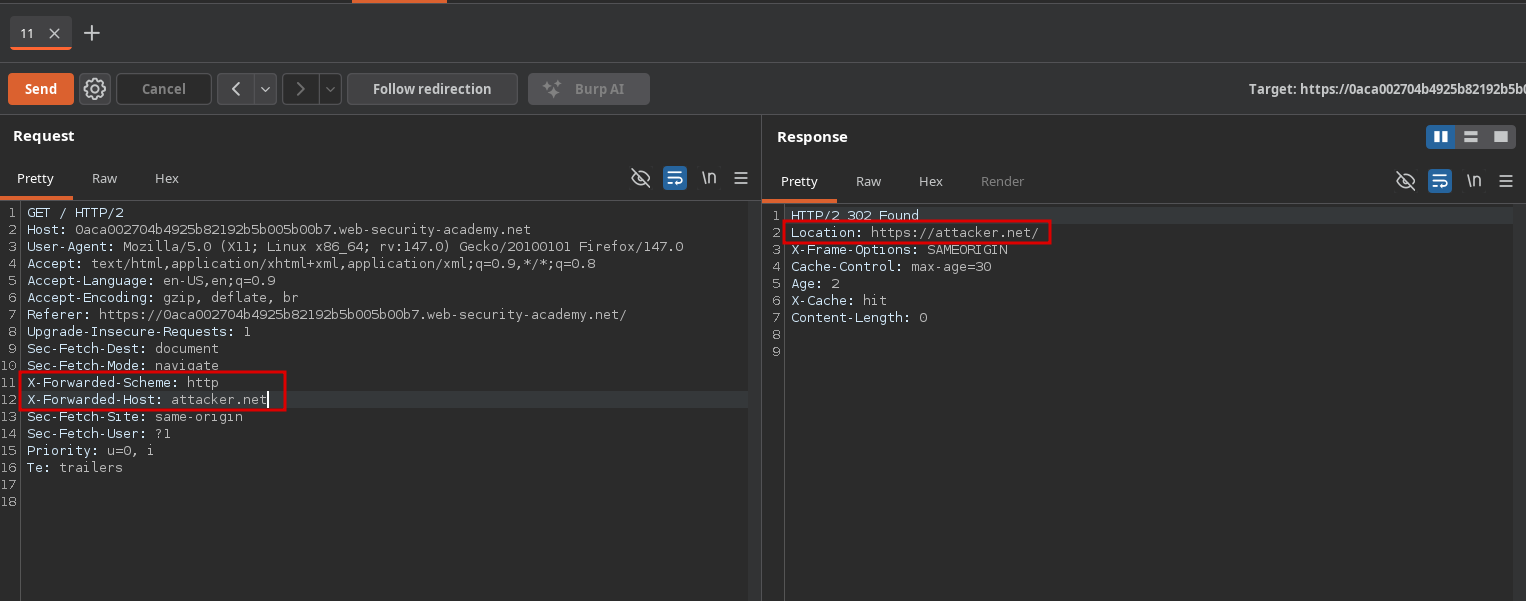
Task: Switch Request view to Raw tab
Action: 104,178
